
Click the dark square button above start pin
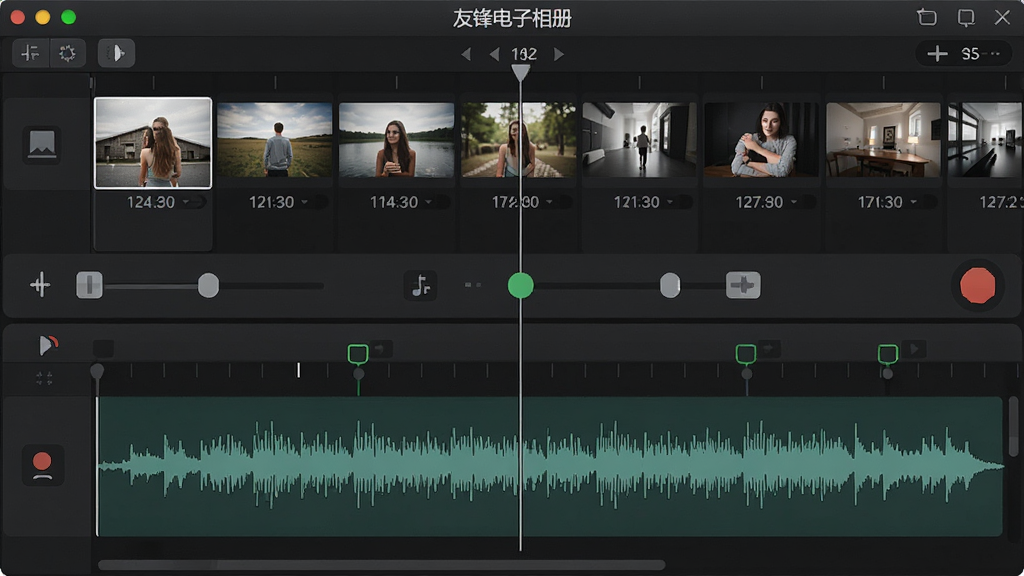(x=103, y=349)
